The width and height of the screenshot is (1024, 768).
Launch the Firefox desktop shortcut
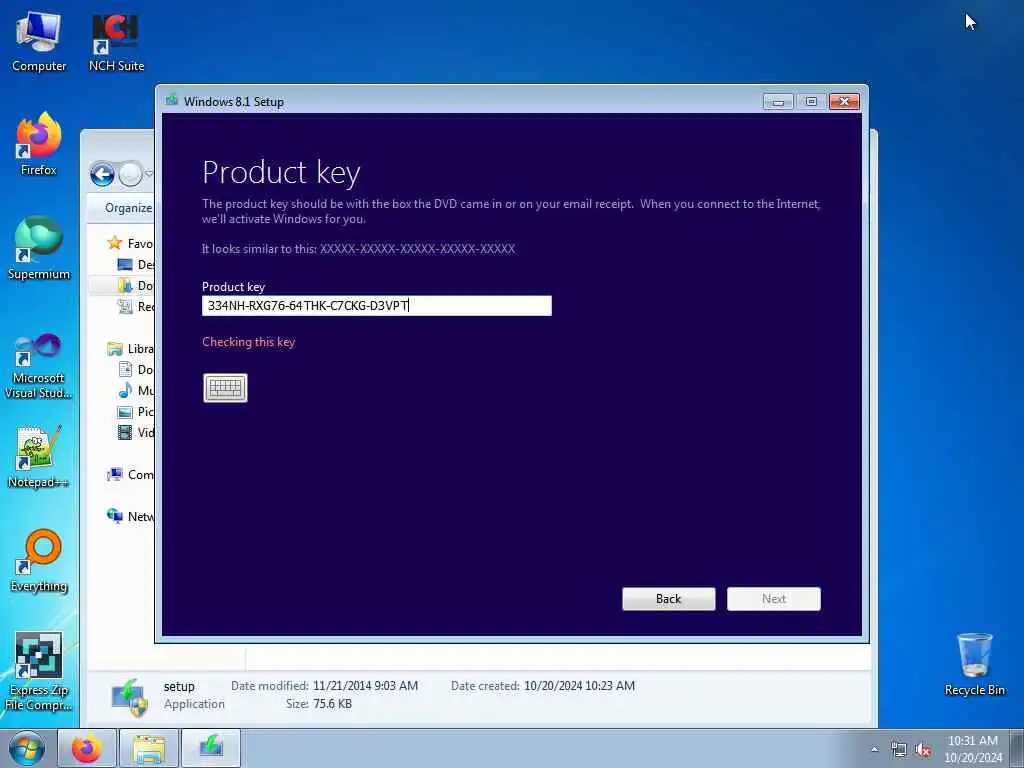(39, 144)
